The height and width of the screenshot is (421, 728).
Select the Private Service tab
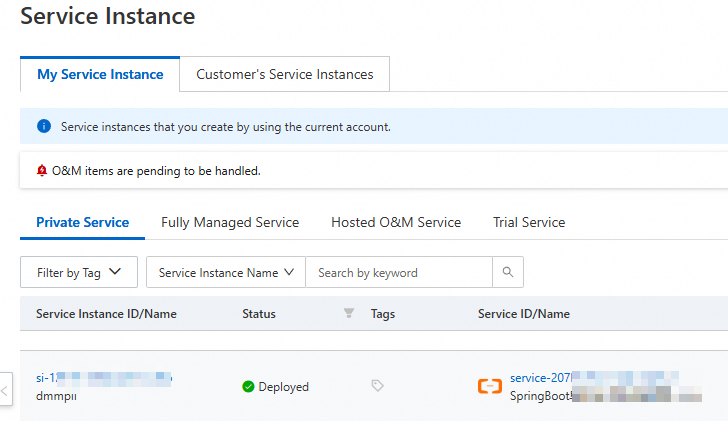pyautogui.click(x=82, y=222)
